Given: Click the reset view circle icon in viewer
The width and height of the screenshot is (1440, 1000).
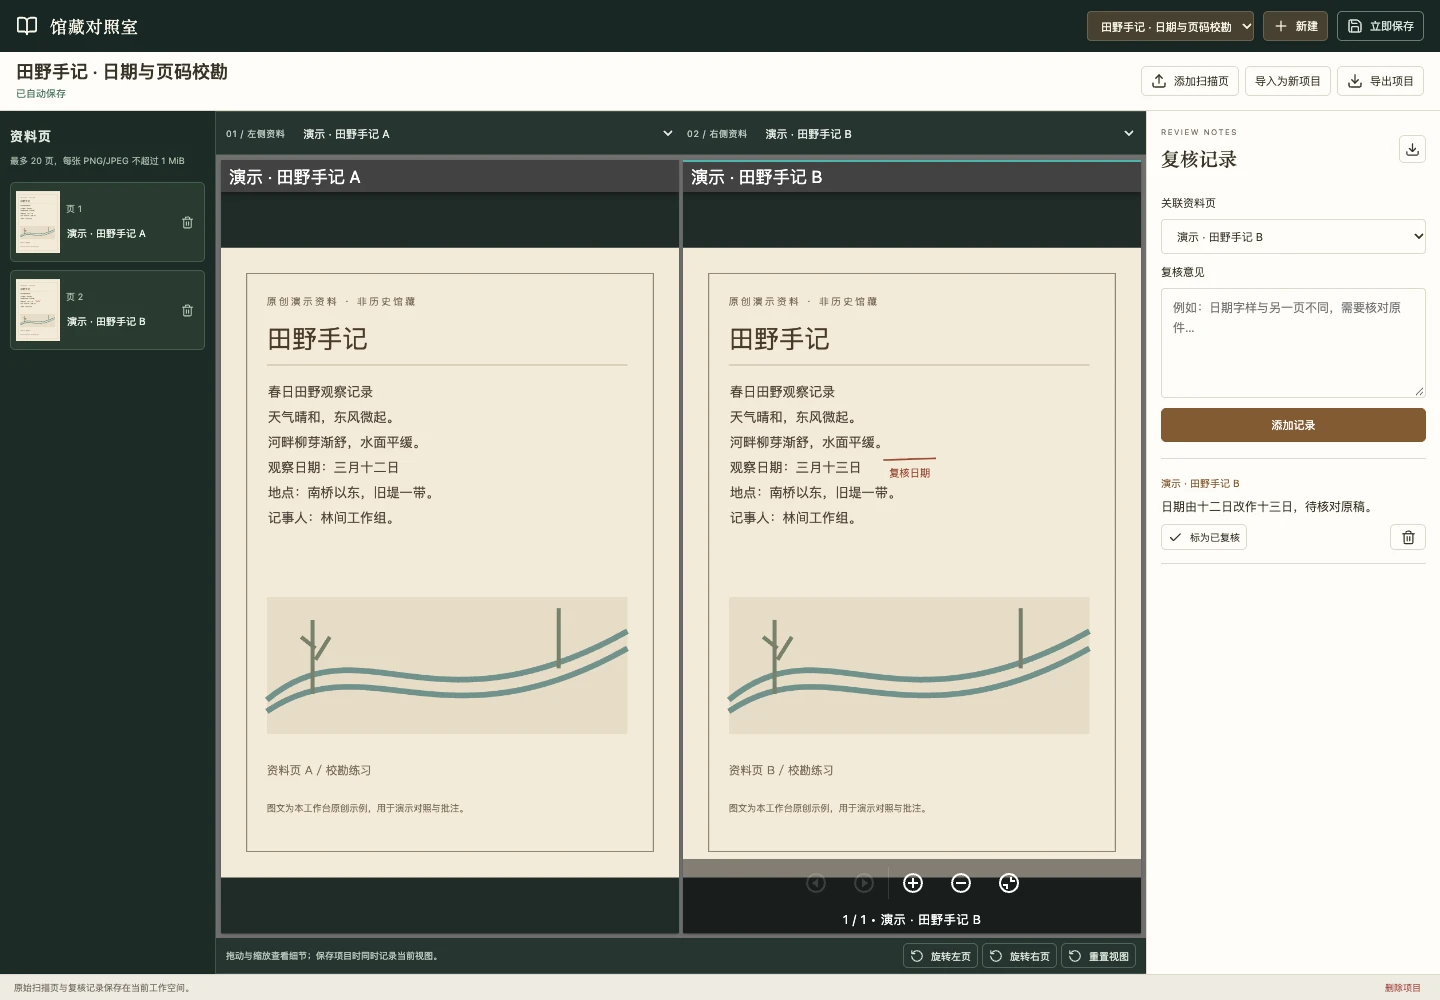Looking at the screenshot, I should (1009, 883).
